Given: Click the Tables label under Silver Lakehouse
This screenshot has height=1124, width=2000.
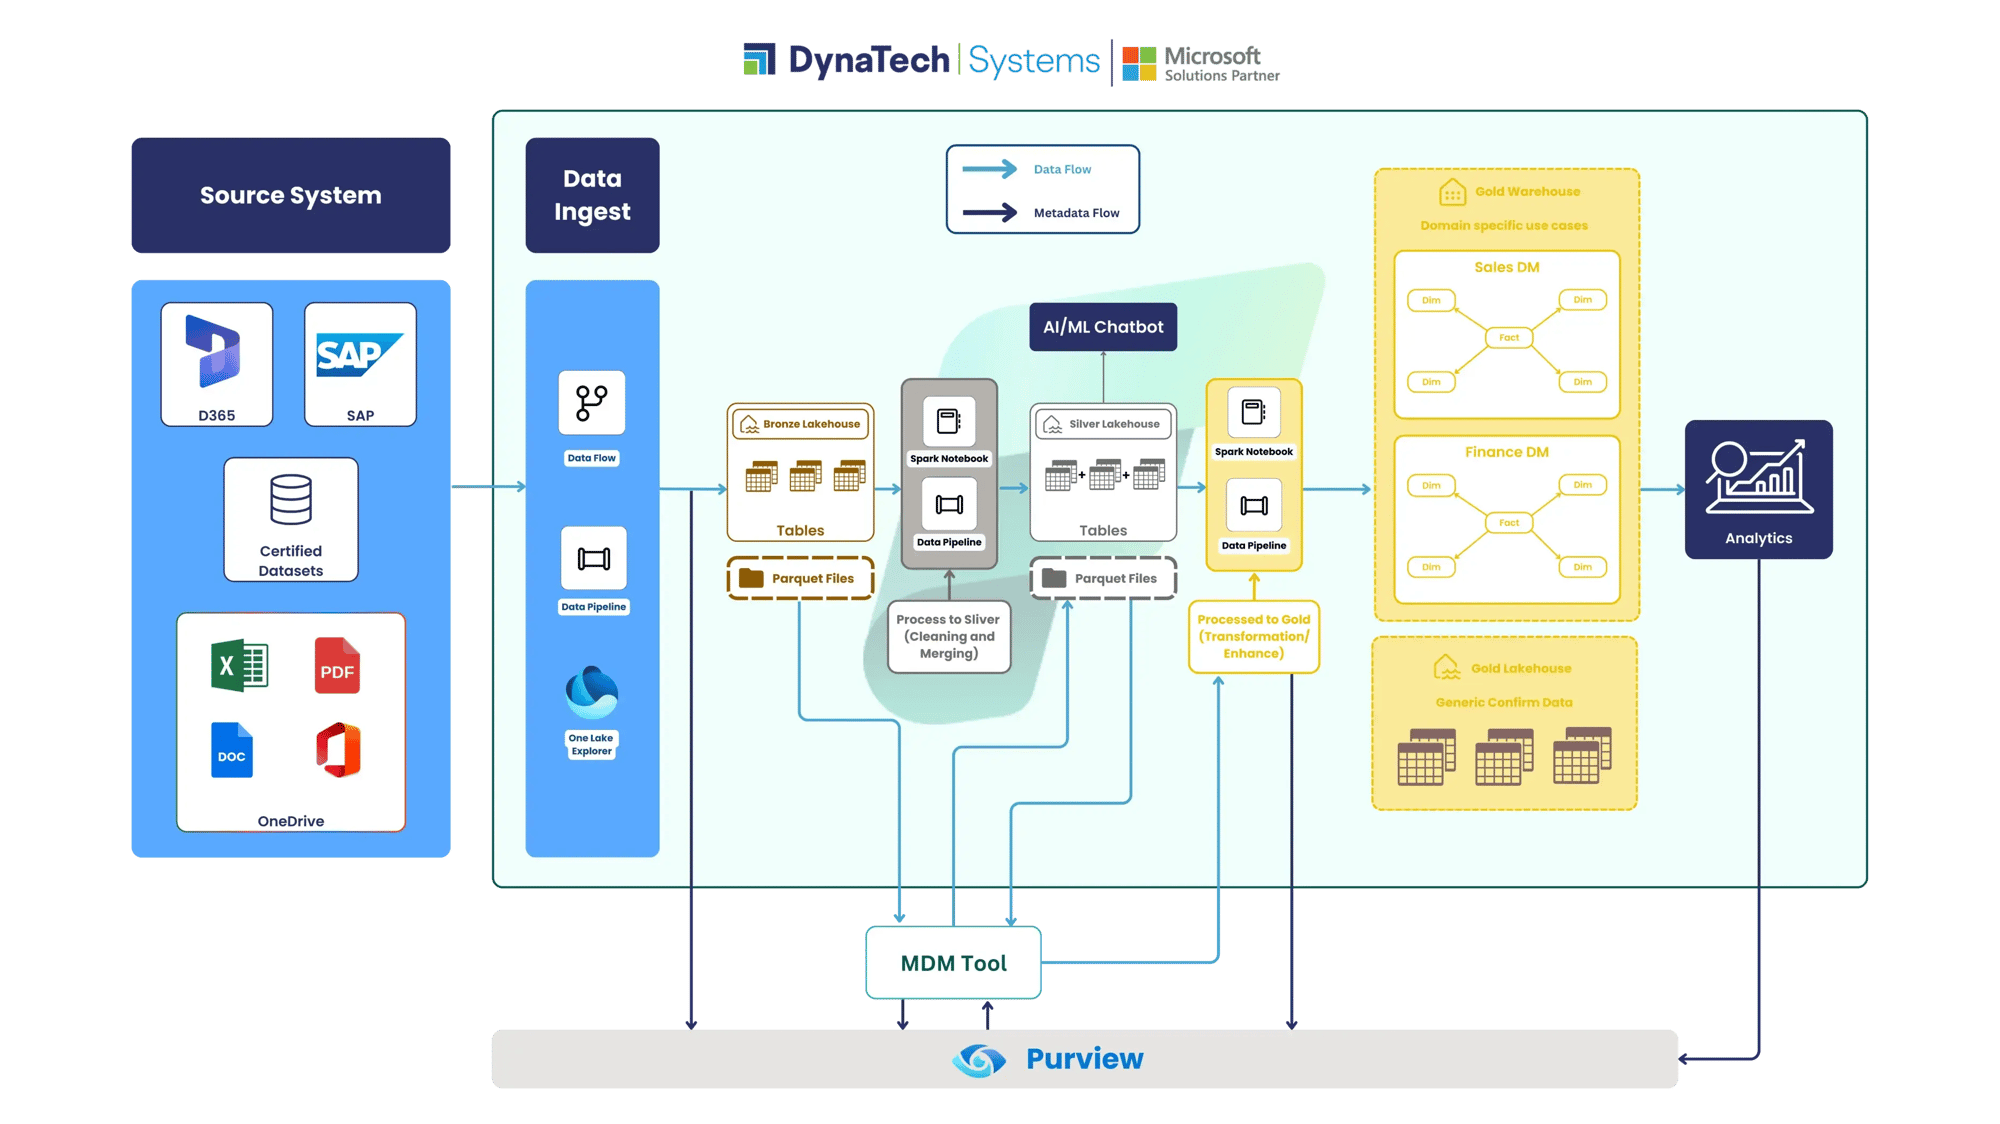Looking at the screenshot, I should coord(1103,531).
